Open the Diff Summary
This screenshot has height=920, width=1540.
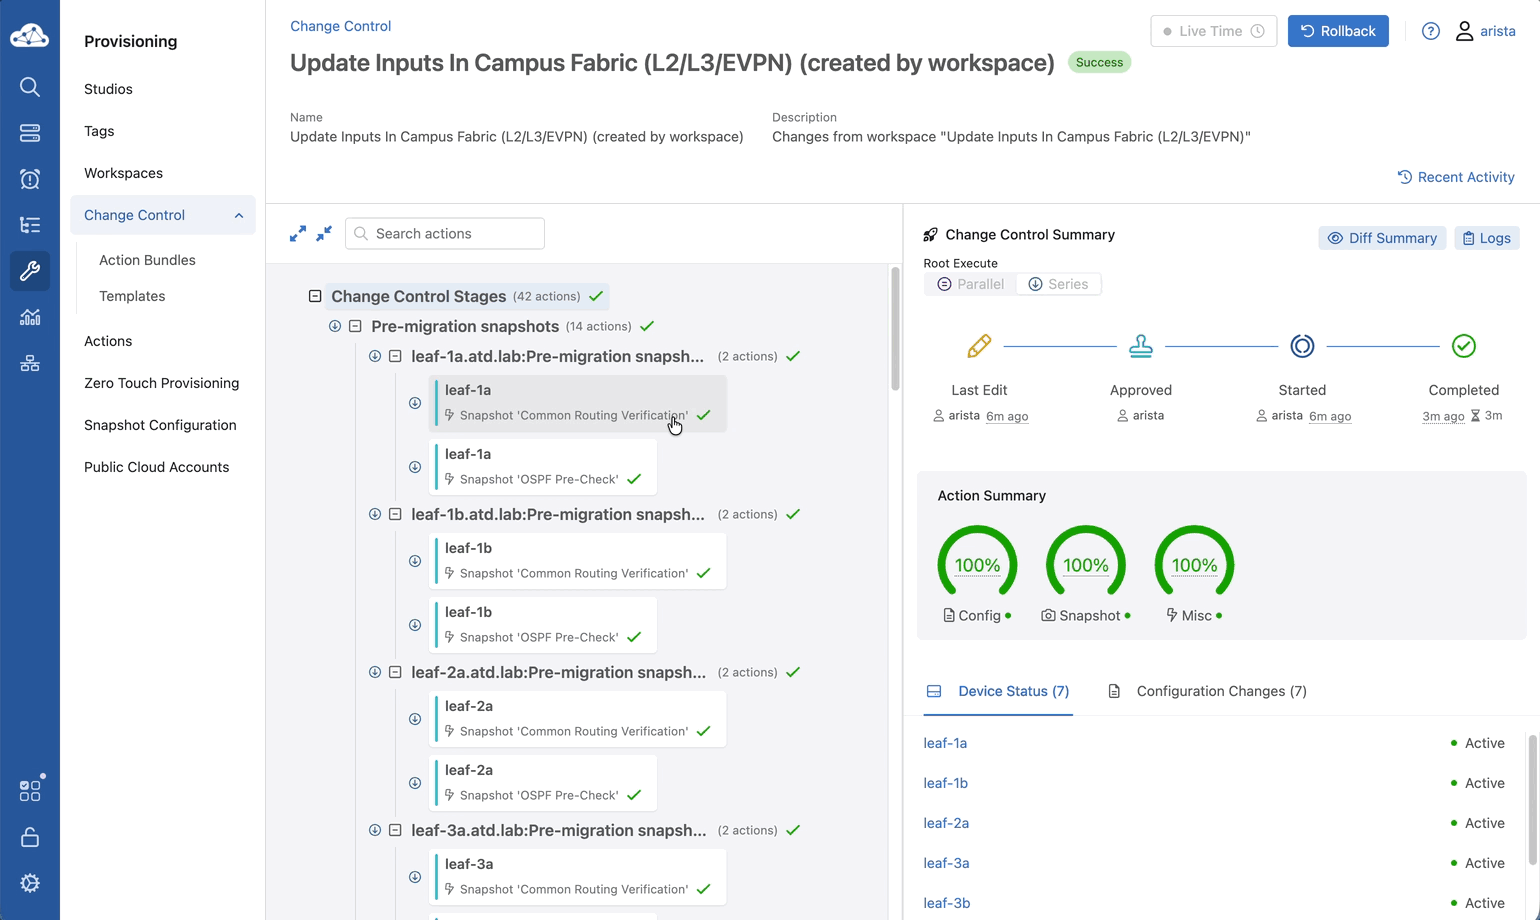coord(1382,238)
